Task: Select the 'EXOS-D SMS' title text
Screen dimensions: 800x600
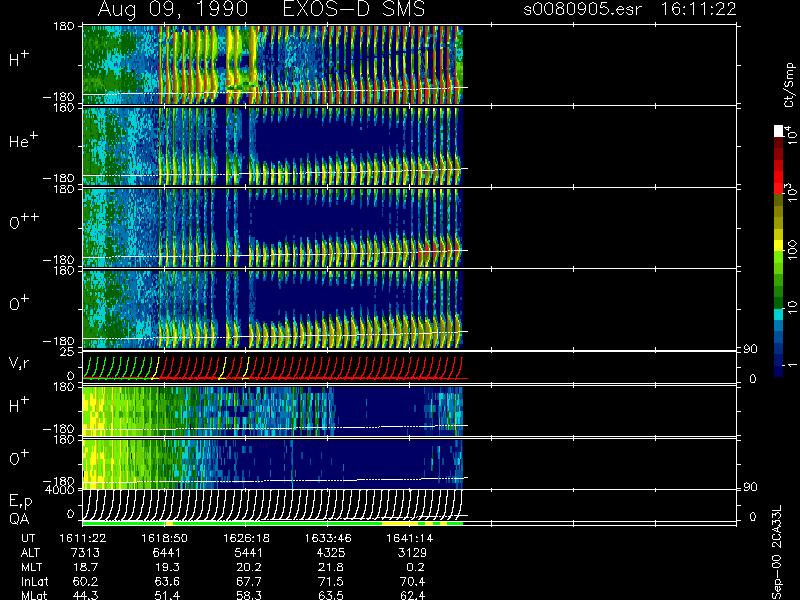Action: 354,9
